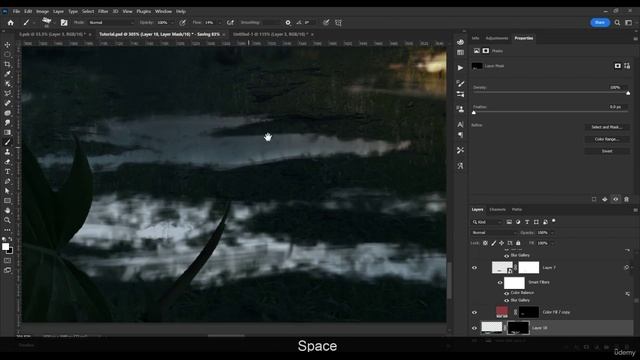Filter layers by adjustment layers icon
The height and width of the screenshot is (360, 640).
pos(518,222)
